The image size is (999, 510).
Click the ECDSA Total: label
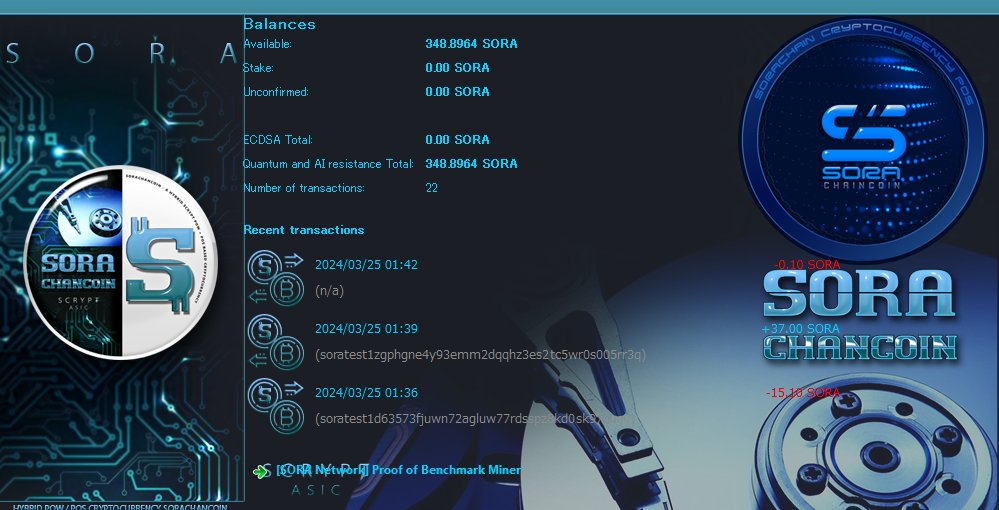(x=278, y=140)
